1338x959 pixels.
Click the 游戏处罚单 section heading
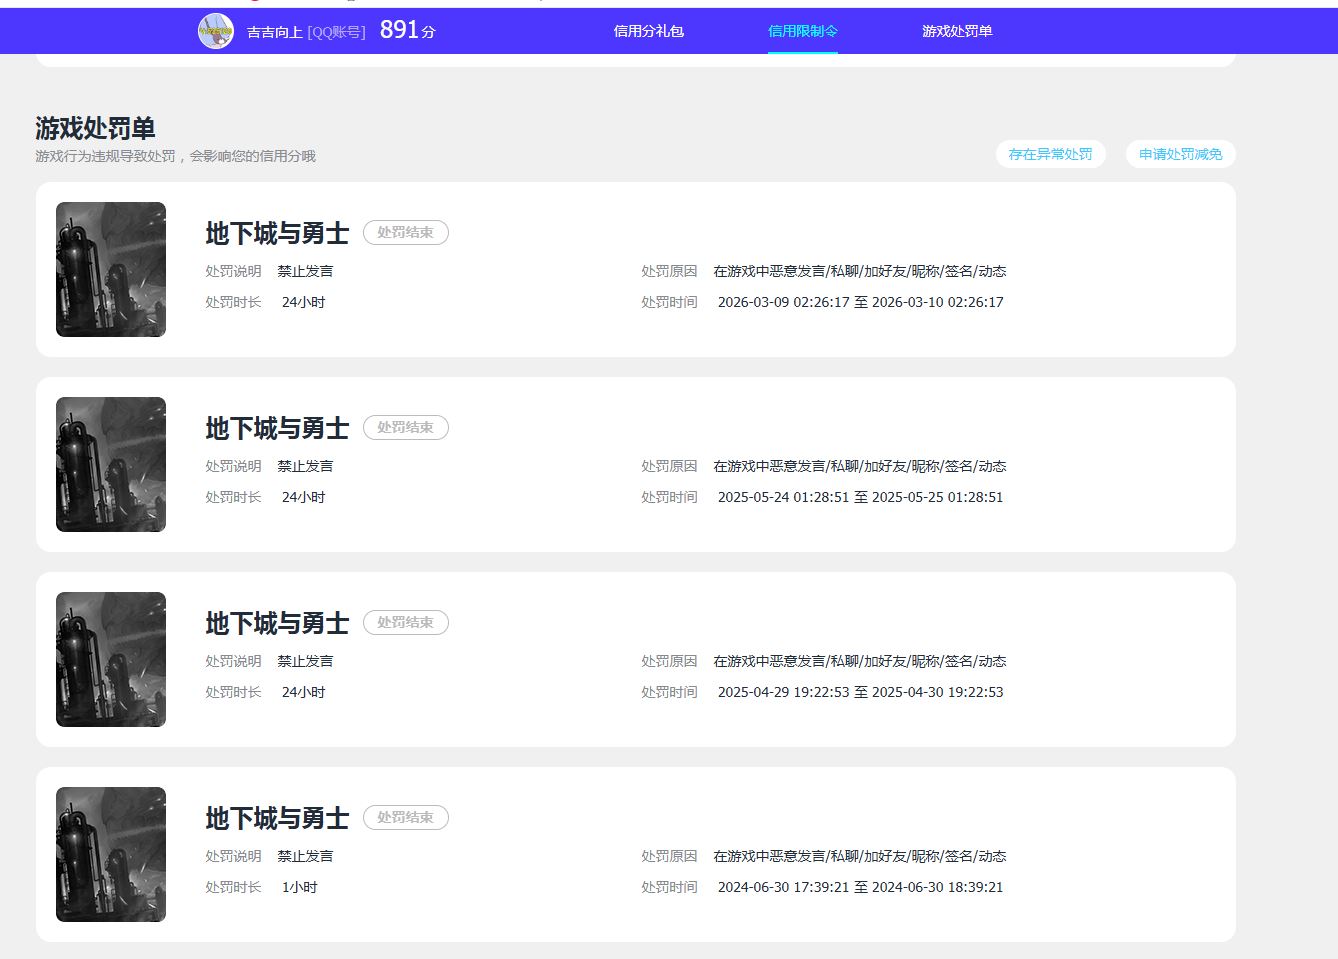click(x=95, y=128)
